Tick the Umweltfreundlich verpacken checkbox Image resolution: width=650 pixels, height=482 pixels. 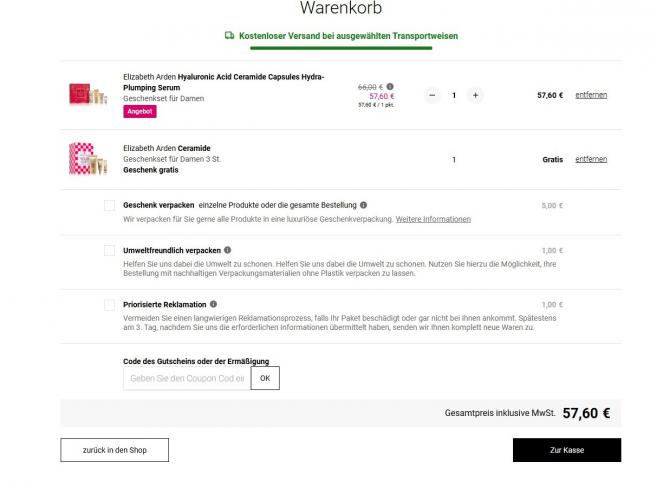click(x=109, y=250)
